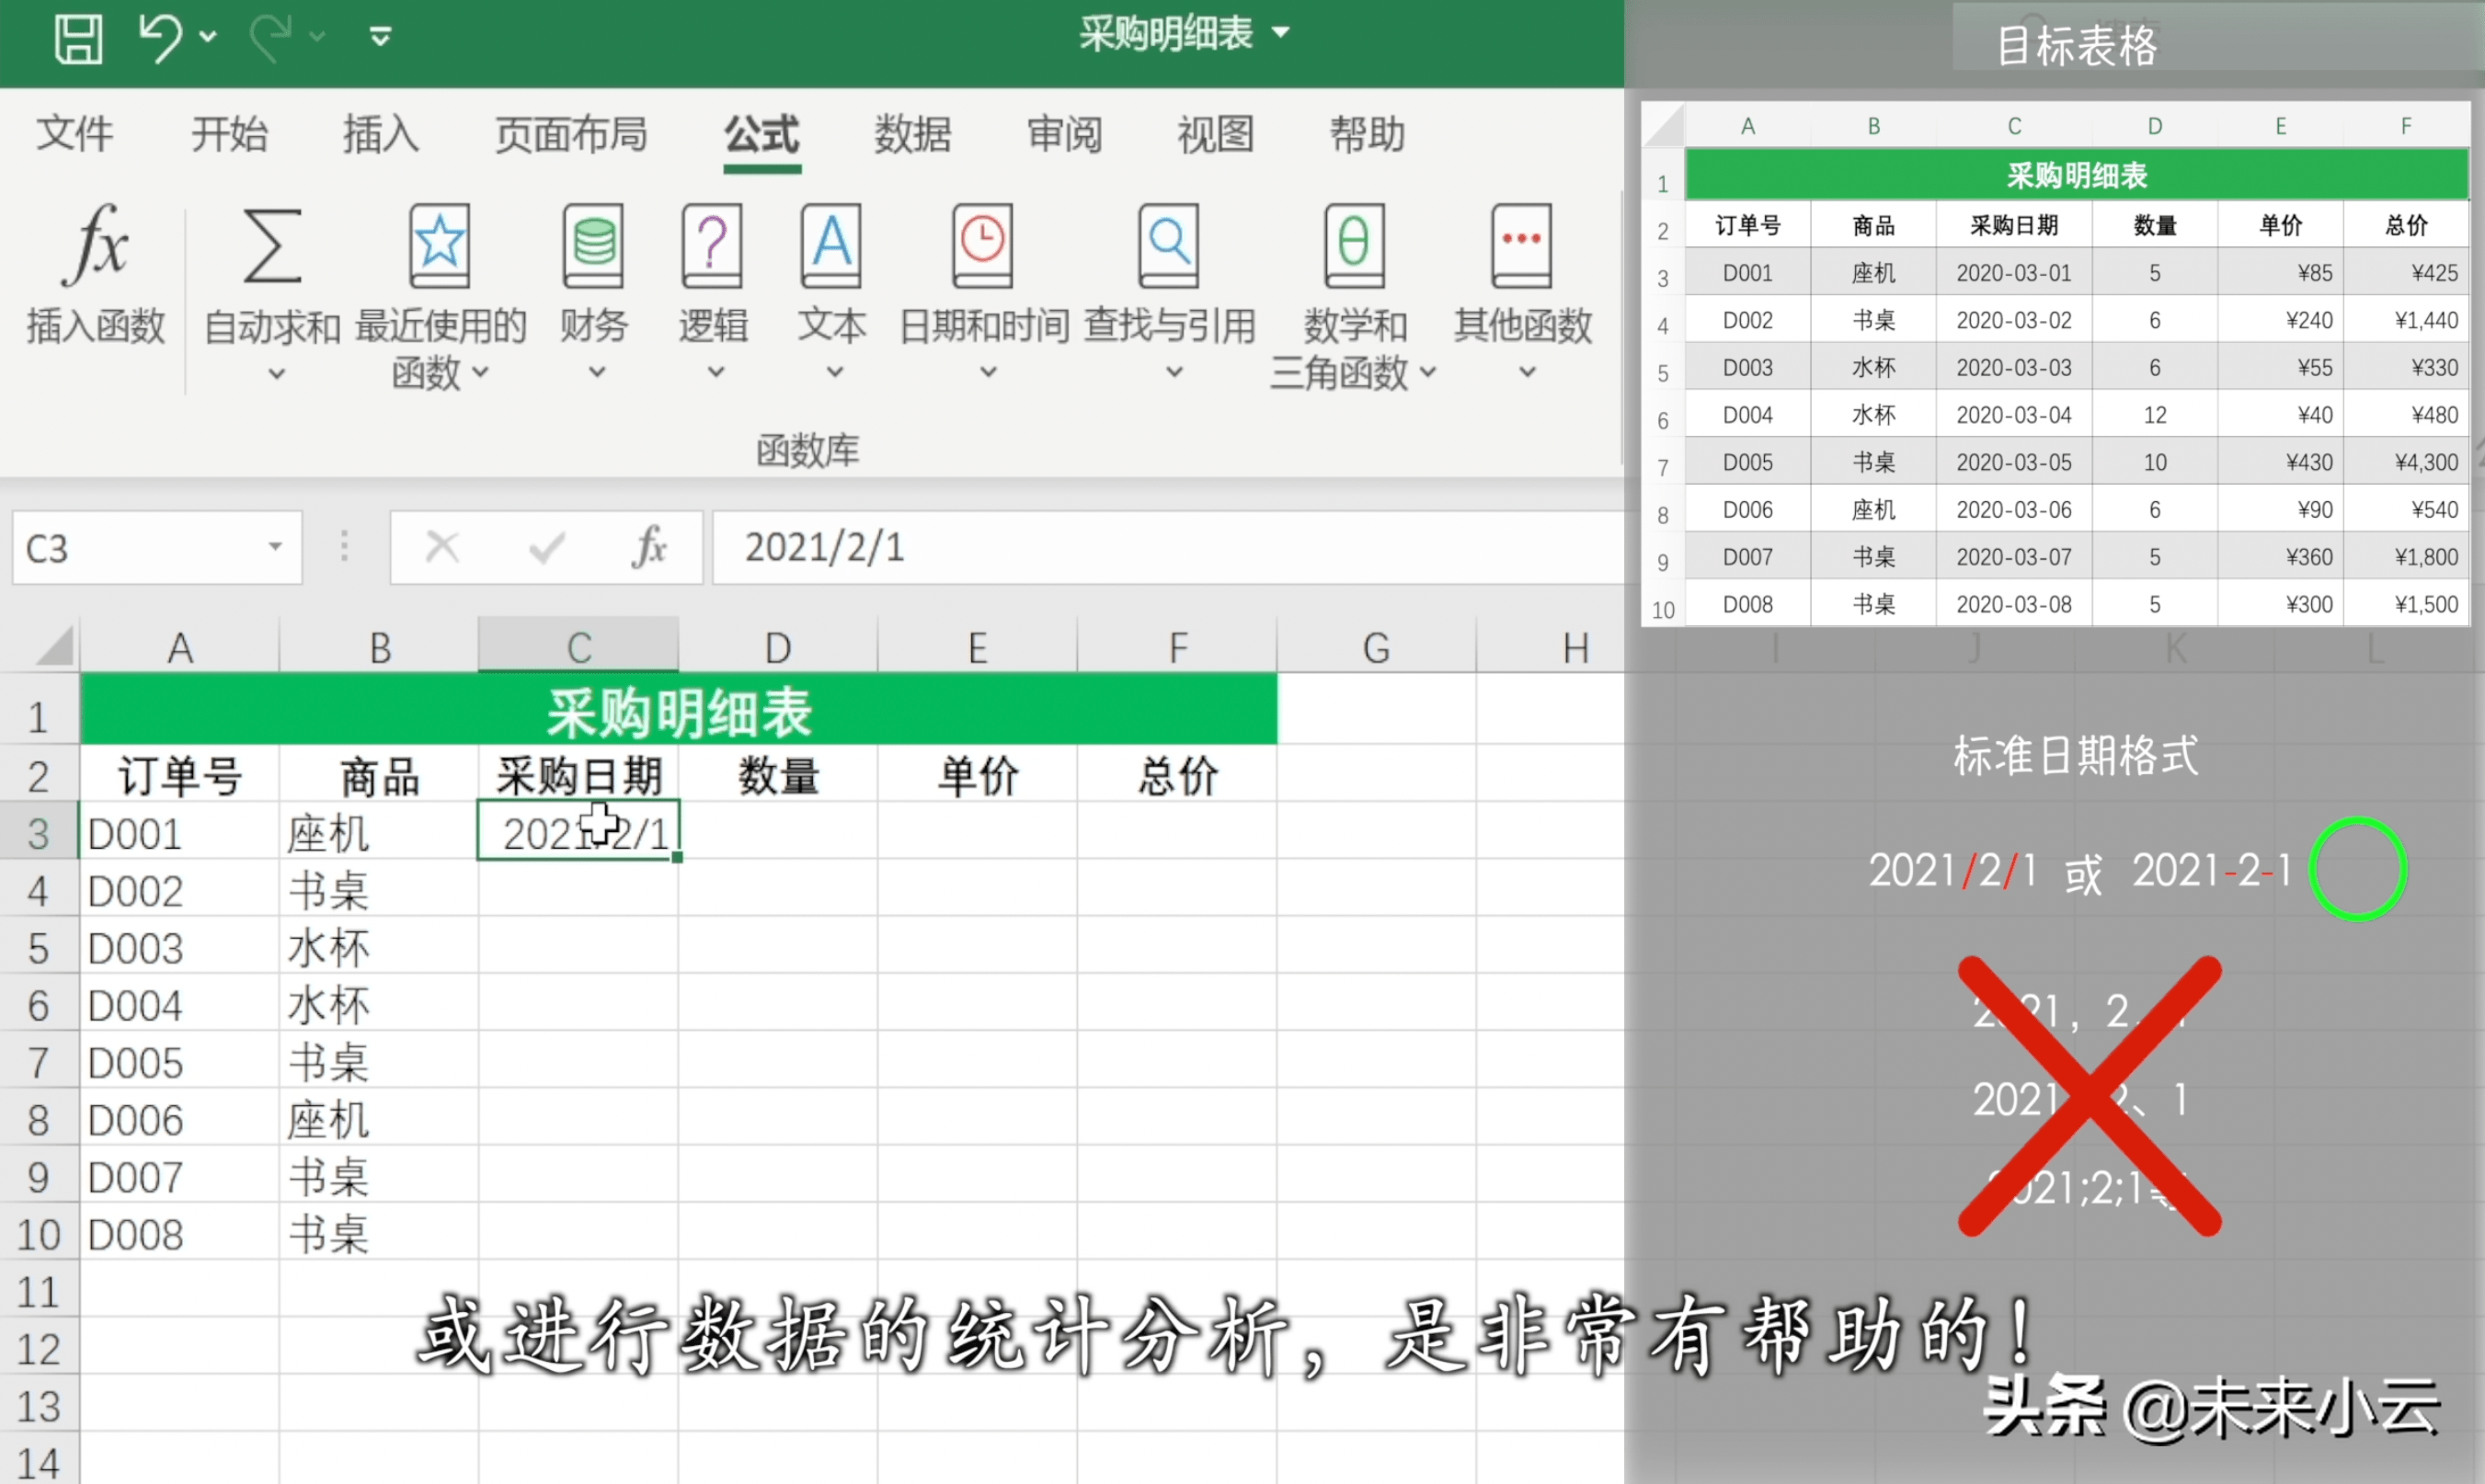Open the Date and Time functions icon
This screenshot has width=2485, height=1484.
point(983,246)
